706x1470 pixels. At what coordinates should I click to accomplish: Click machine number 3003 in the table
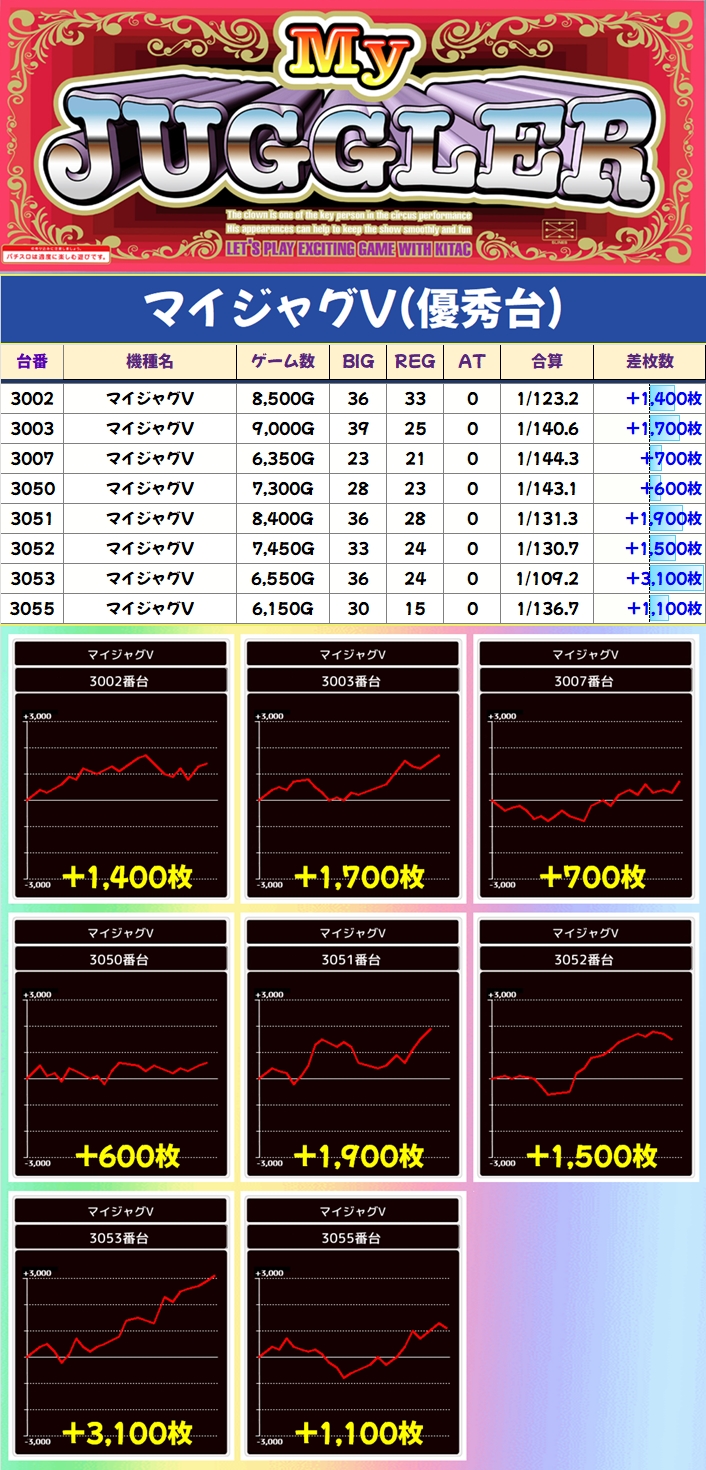(x=32, y=429)
